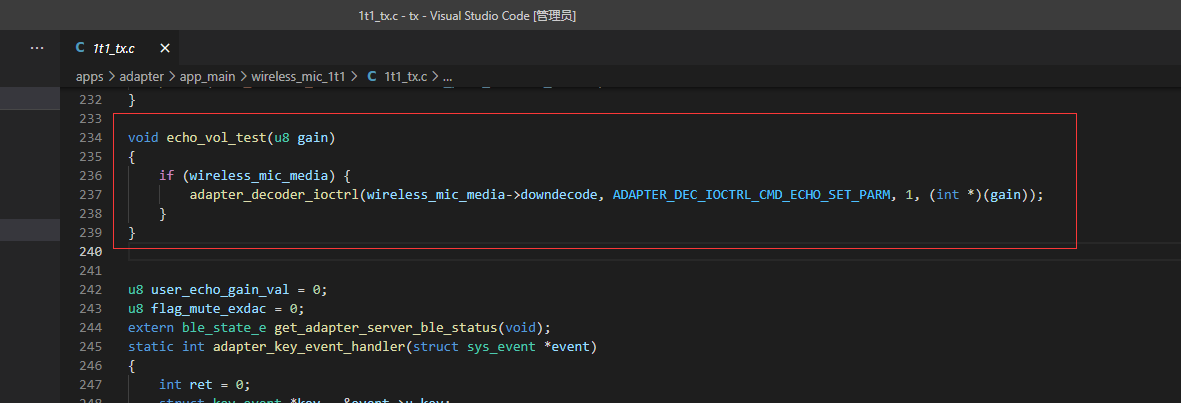The width and height of the screenshot is (1181, 403).
Task: Click the C file icon in the tab
Action: point(80,48)
